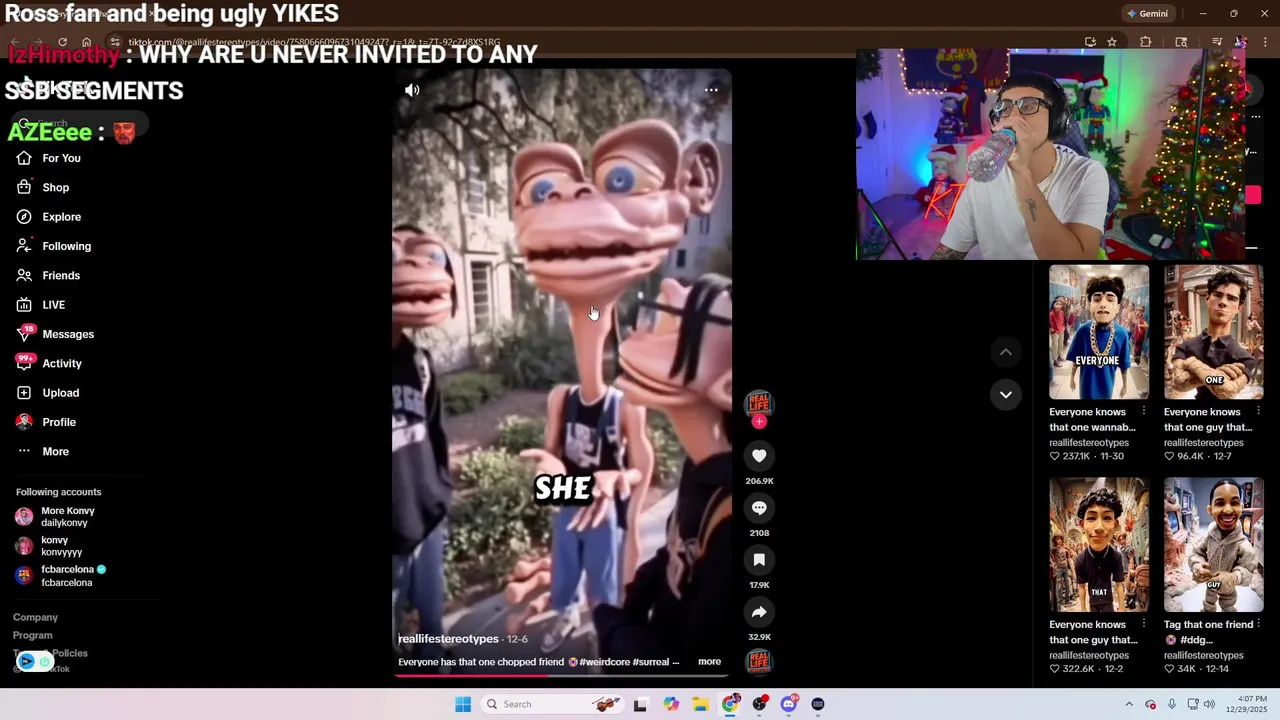Viewport: 1280px width, 720px height.
Task: Open the Upload page
Action: [x=50, y=393]
